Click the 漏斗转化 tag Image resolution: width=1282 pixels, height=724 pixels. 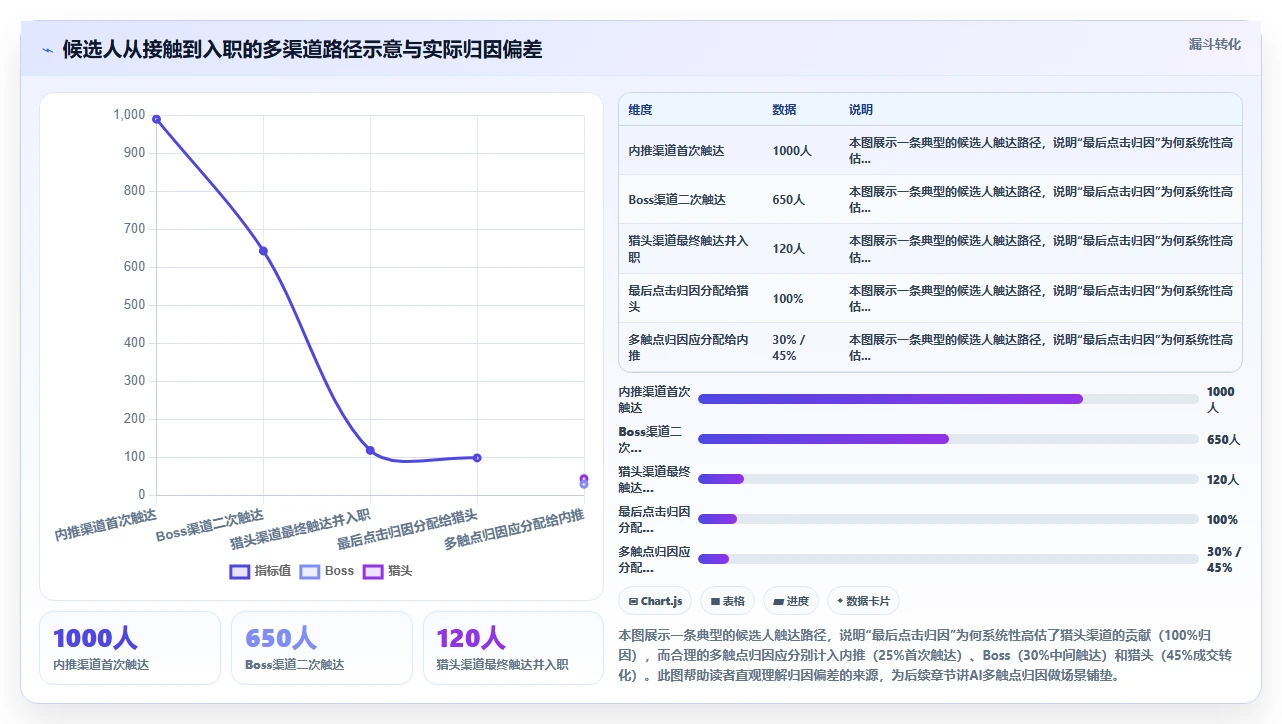[1214, 45]
